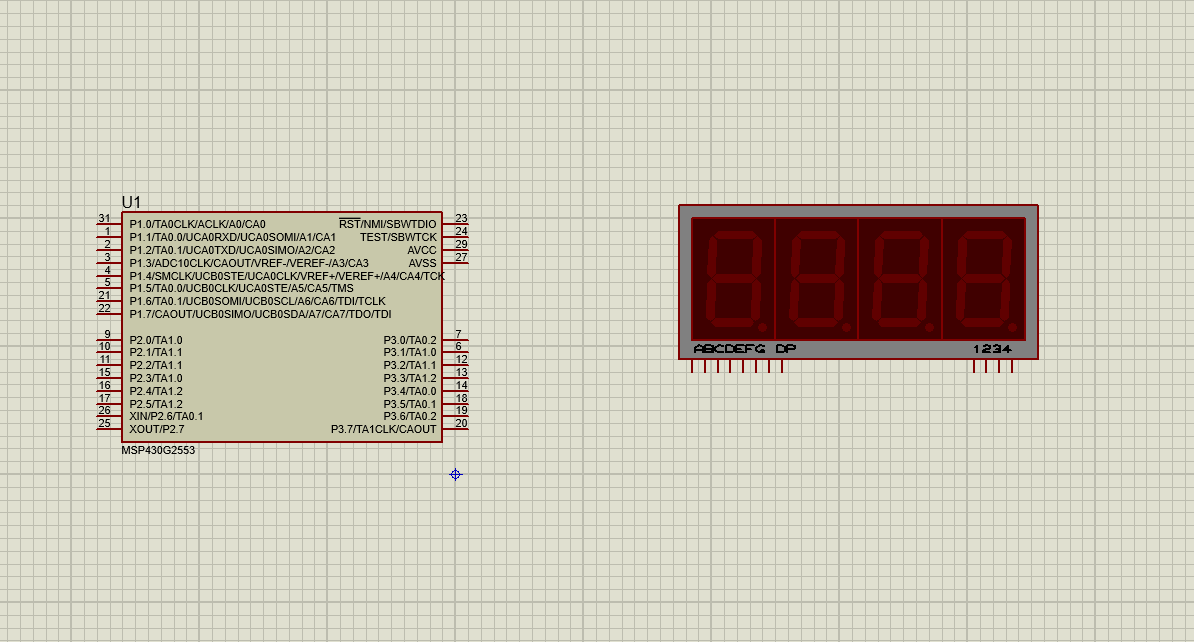Click pin number 23 on U1

pyautogui.click(x=461, y=219)
